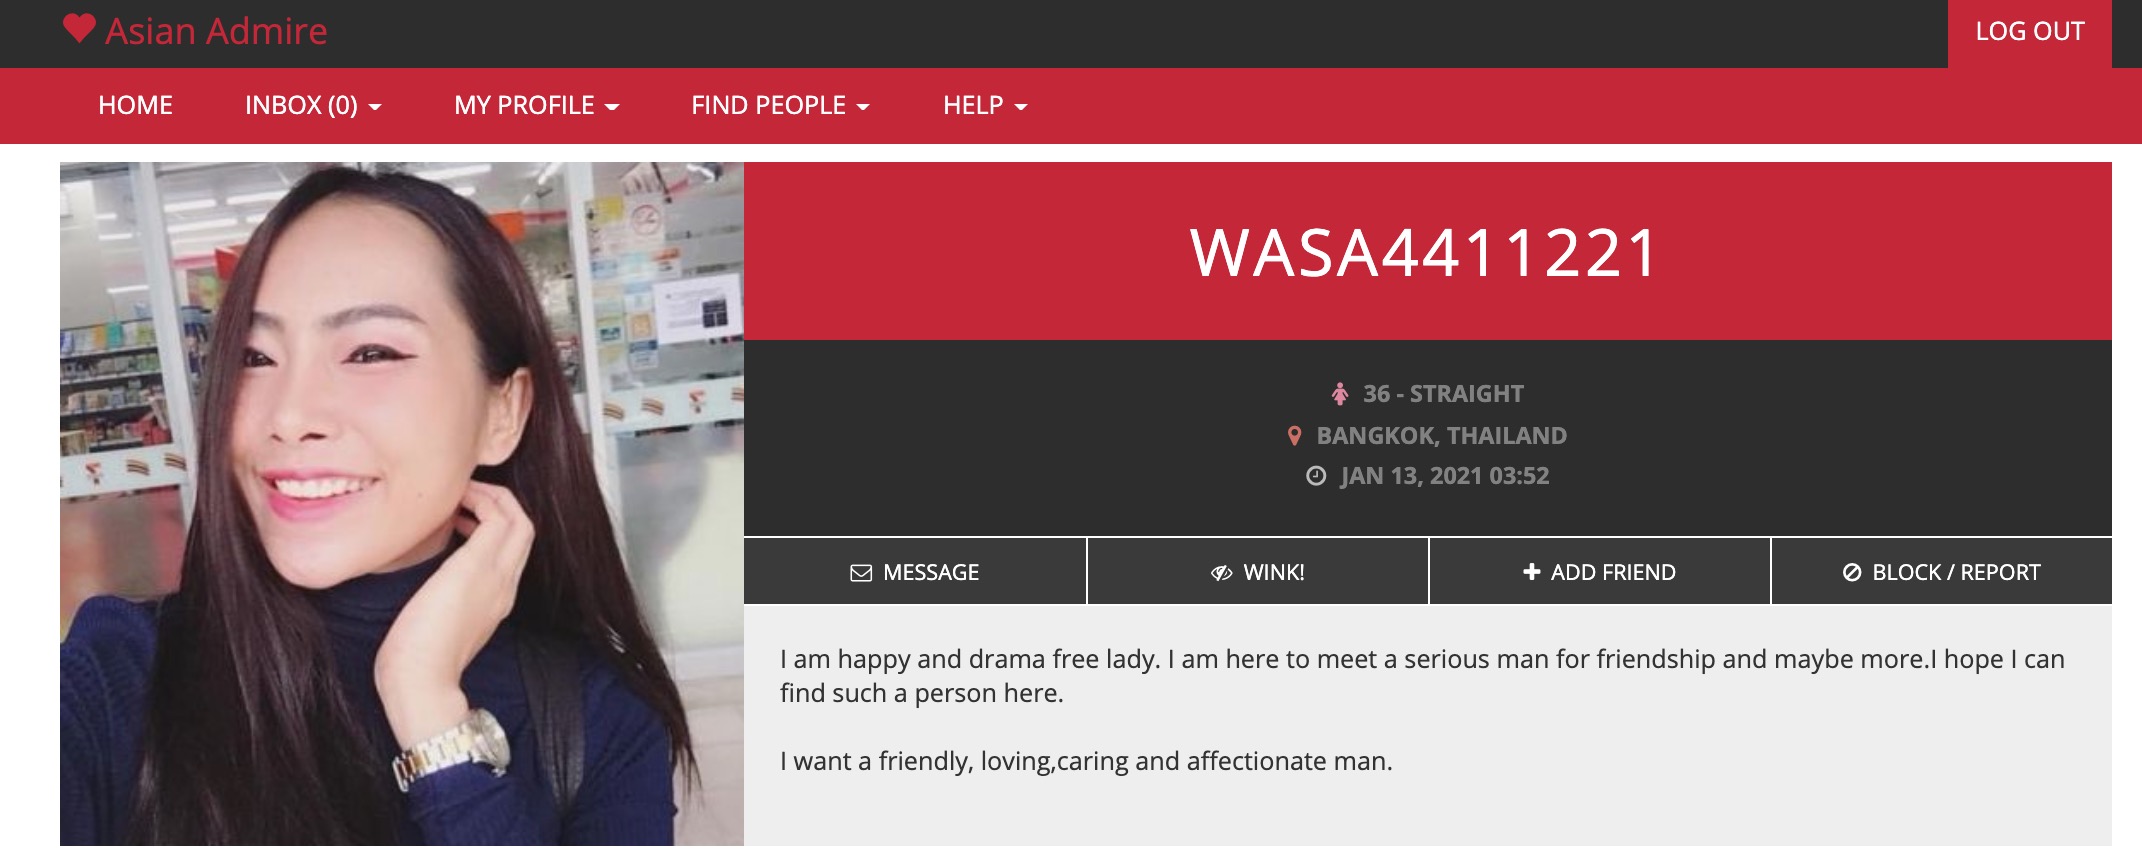
Task: Click the plus icon on Add Friend
Action: click(x=1531, y=572)
